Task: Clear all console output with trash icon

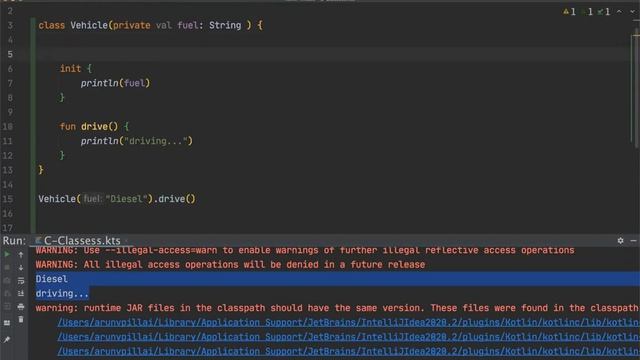Action: click(21, 320)
